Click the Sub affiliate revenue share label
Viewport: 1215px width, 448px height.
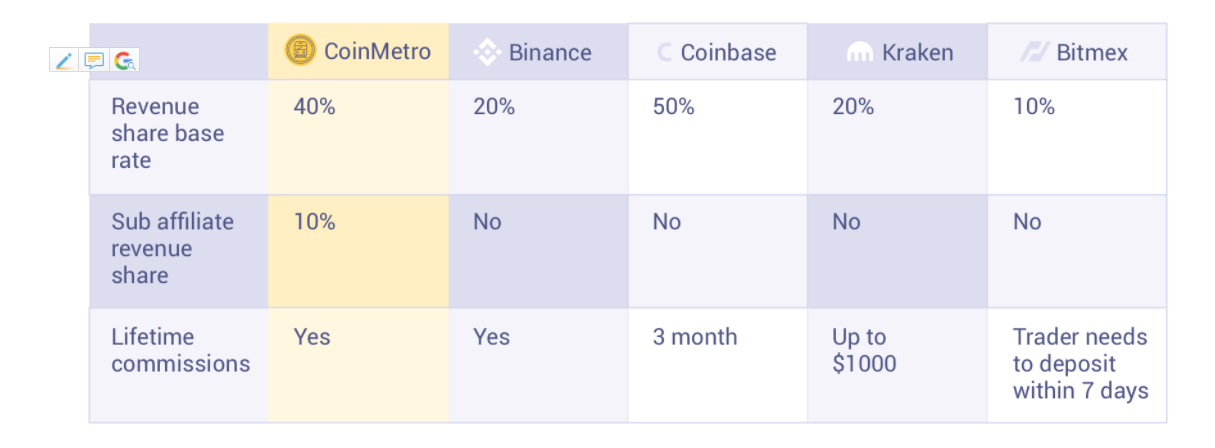172,248
